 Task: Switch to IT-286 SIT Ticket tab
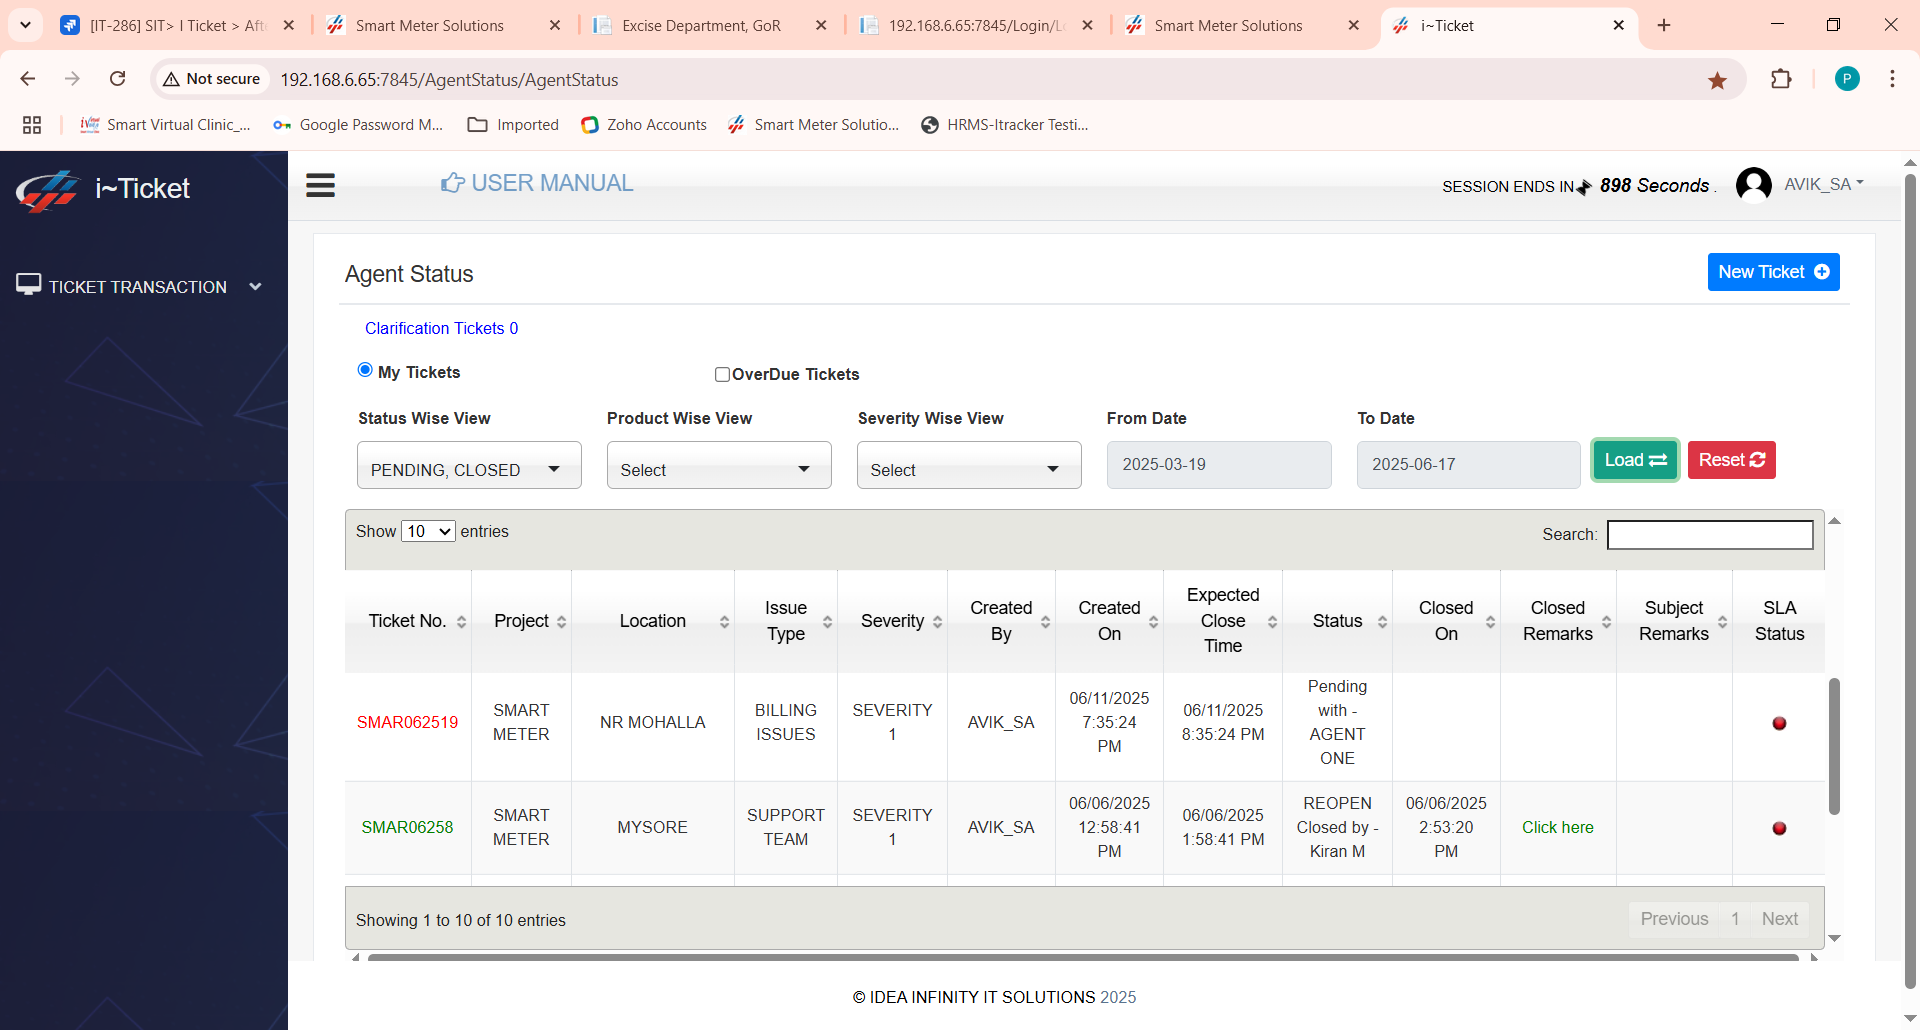tap(177, 25)
